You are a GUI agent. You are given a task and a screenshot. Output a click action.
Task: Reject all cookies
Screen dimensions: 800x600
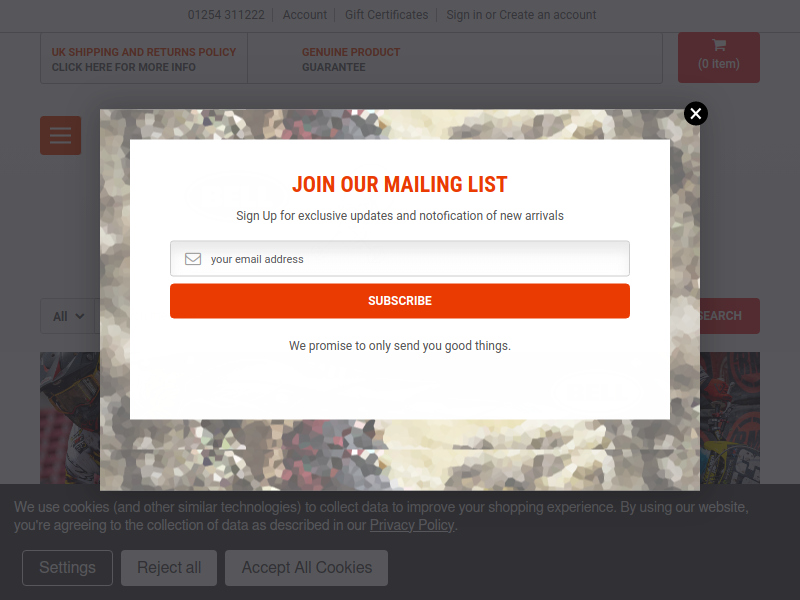169,567
